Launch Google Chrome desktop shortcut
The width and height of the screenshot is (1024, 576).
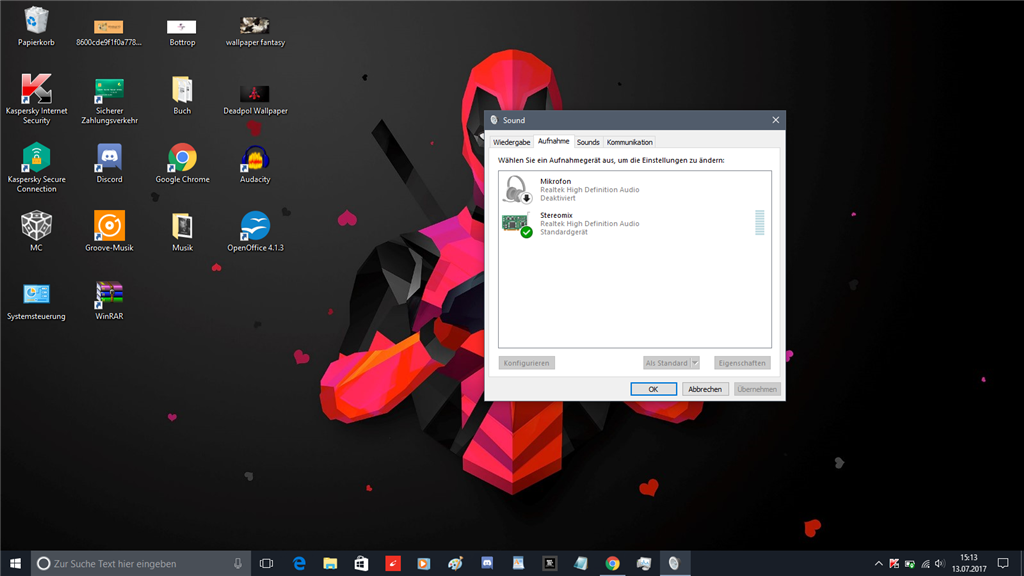[182, 163]
